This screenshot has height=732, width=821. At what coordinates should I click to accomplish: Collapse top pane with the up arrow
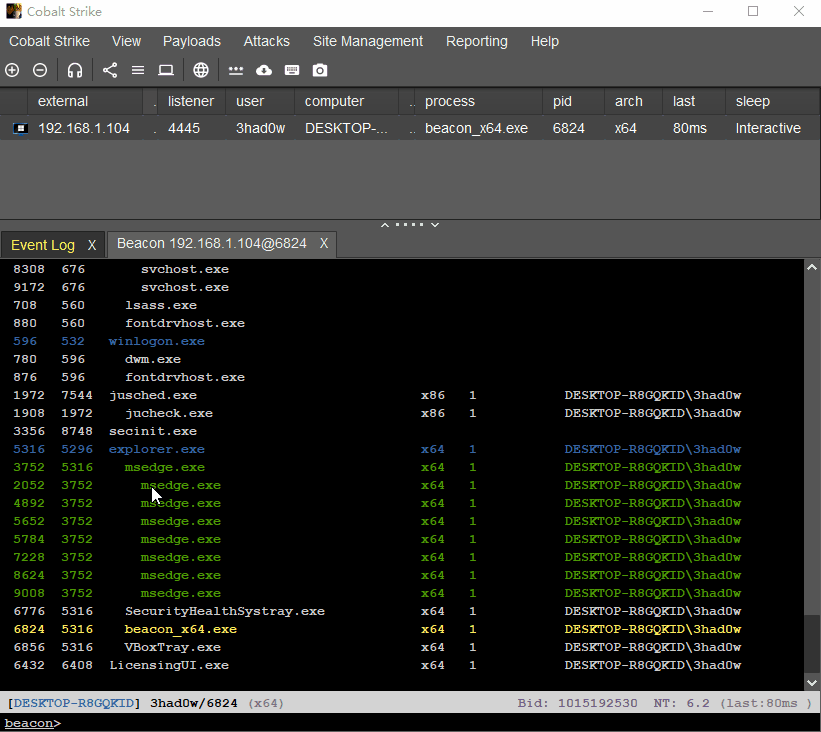(x=385, y=225)
